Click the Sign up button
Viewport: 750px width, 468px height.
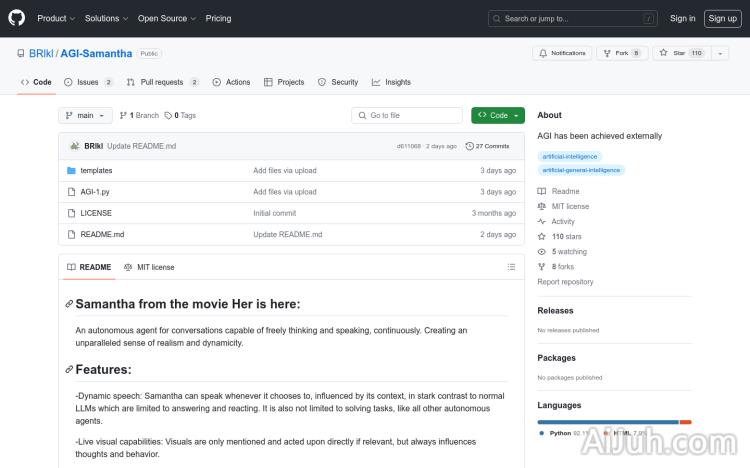721,18
